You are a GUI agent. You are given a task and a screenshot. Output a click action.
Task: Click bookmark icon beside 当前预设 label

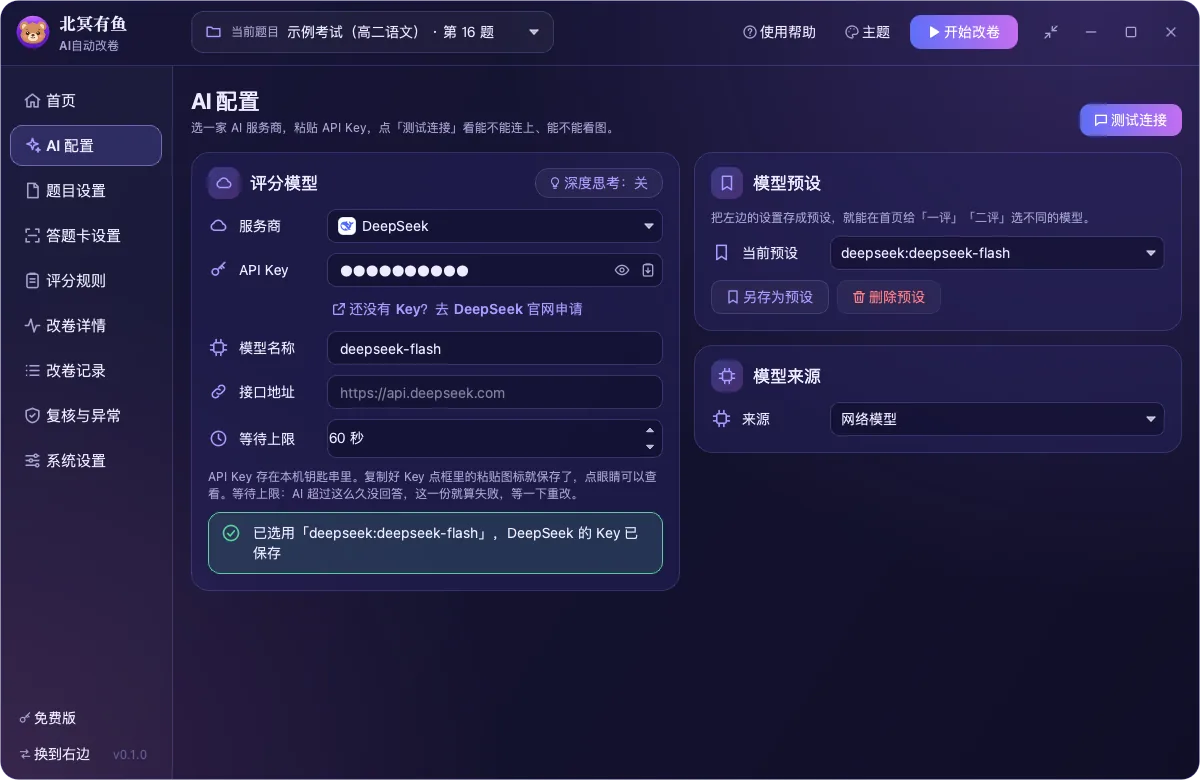tap(721, 253)
